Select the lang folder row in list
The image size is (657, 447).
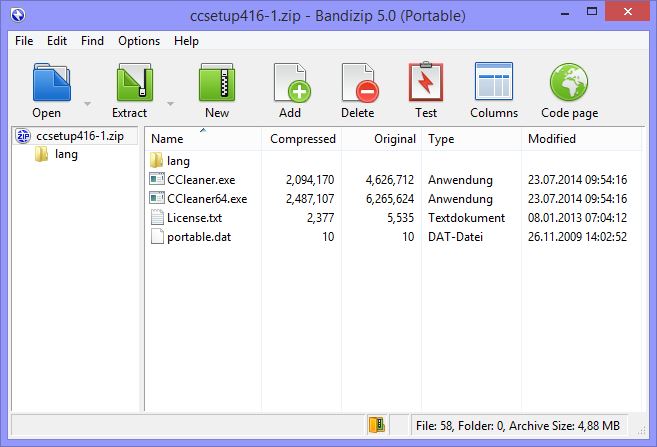[x=178, y=161]
